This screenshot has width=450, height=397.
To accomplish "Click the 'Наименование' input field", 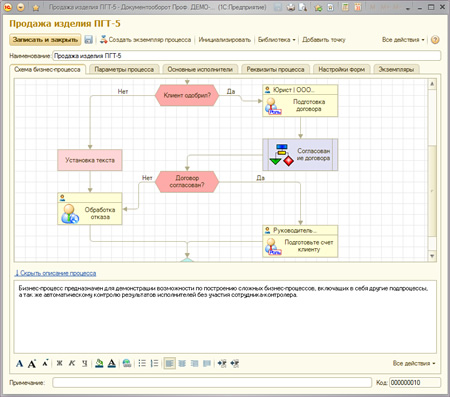I will tap(247, 56).
